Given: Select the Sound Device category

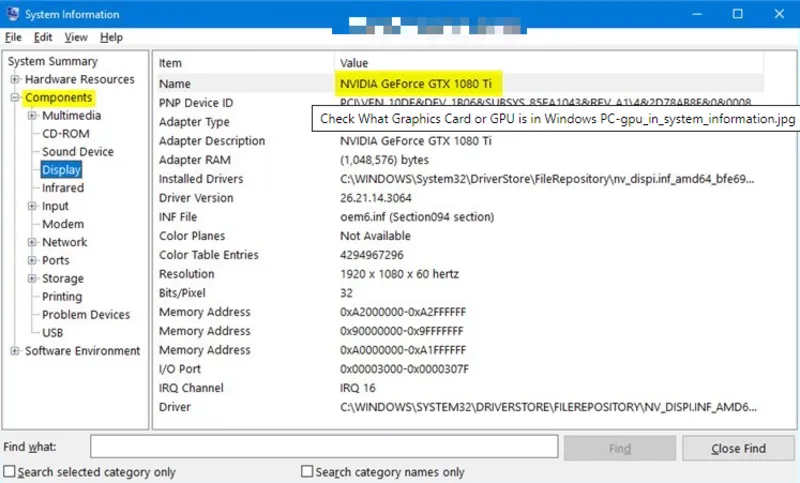Looking at the screenshot, I should point(78,151).
